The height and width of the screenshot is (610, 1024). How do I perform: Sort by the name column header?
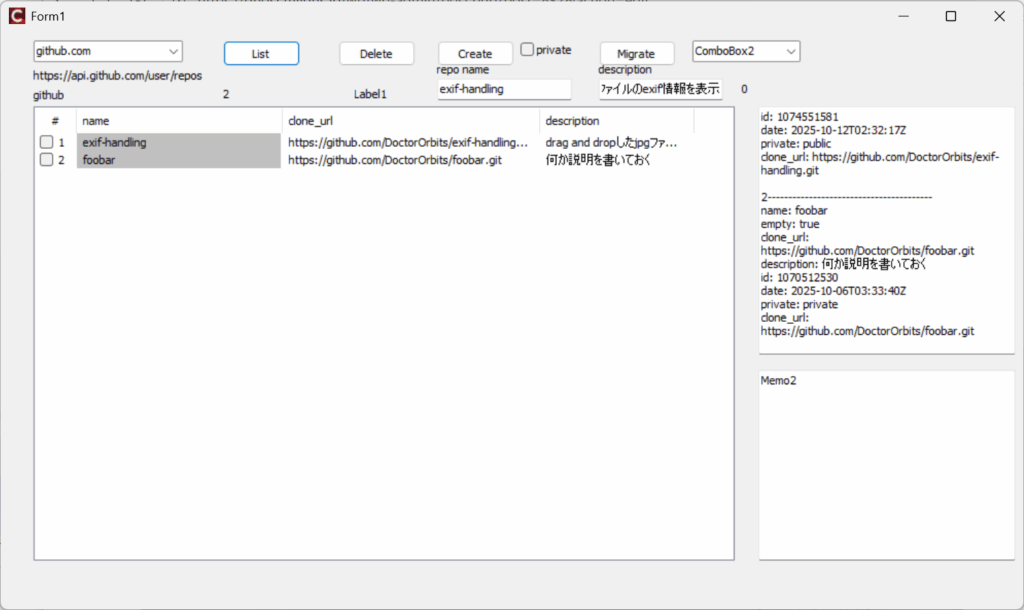tap(179, 121)
